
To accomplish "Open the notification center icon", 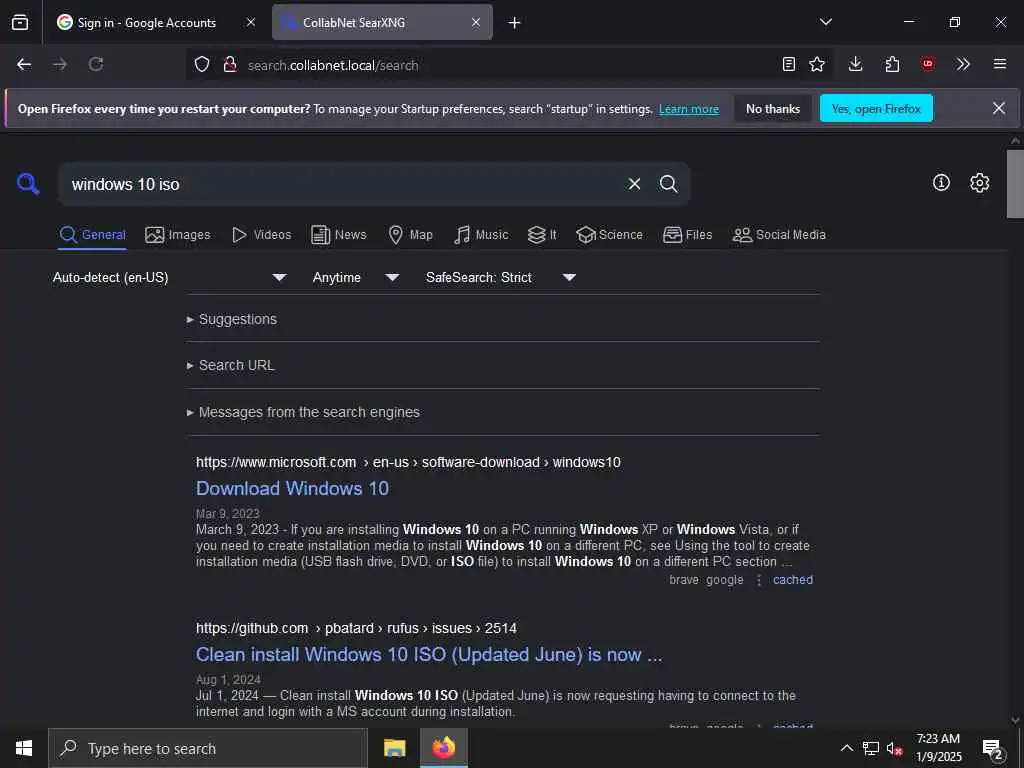I will click(992, 749).
